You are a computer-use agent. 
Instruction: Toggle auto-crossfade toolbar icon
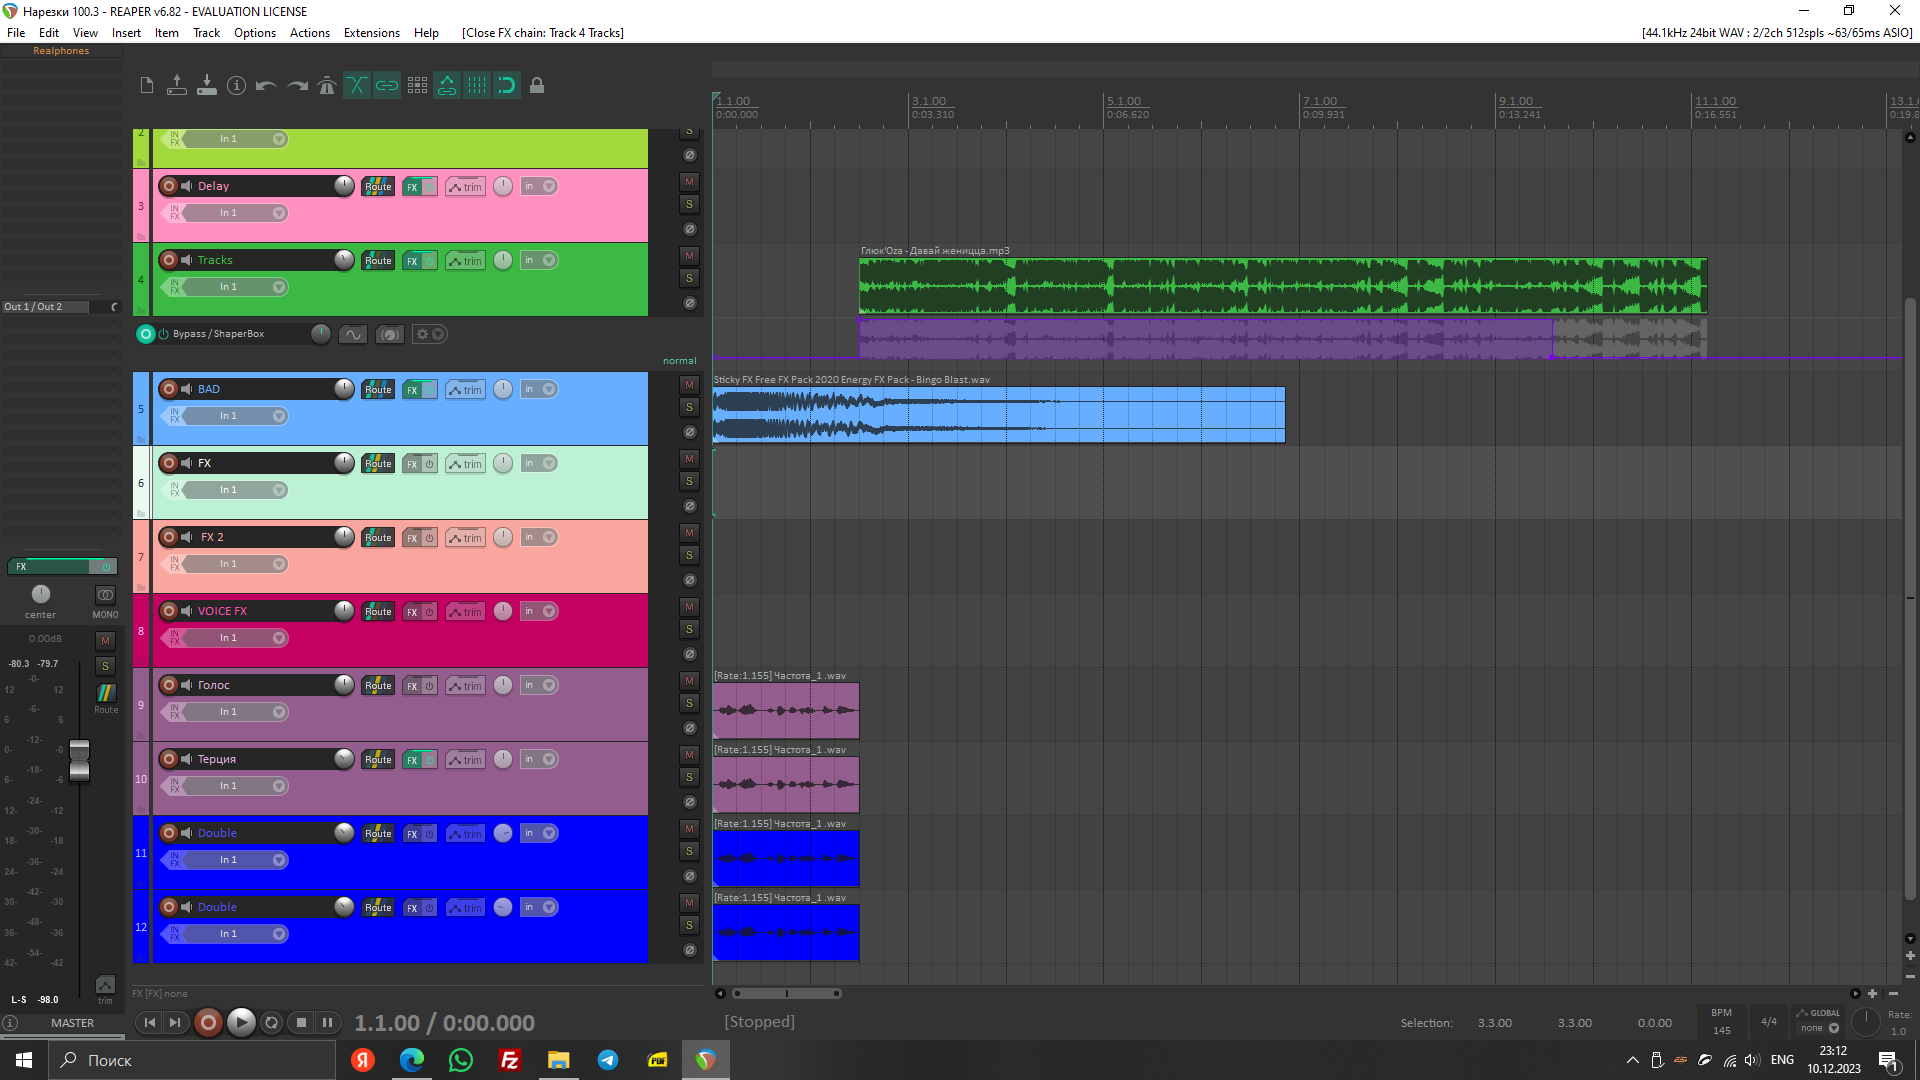click(x=357, y=86)
